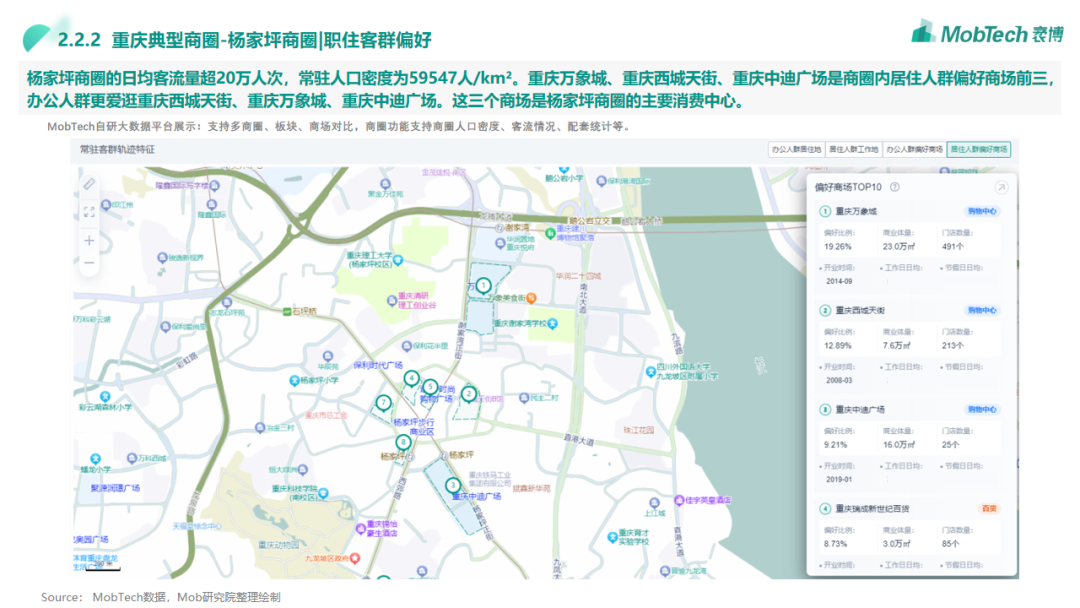Click the 万象美食街 restaurant pin

coord(531,298)
